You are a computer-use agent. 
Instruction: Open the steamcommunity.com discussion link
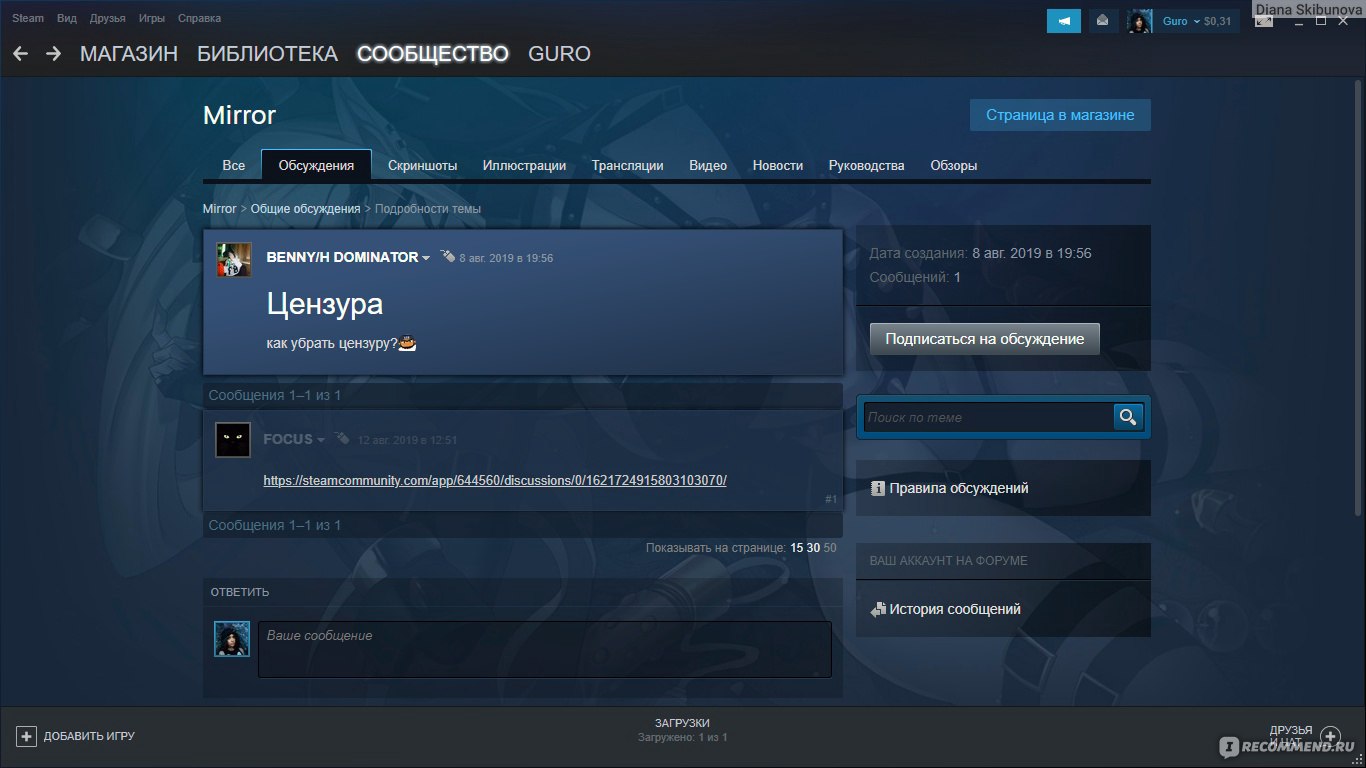[495, 480]
